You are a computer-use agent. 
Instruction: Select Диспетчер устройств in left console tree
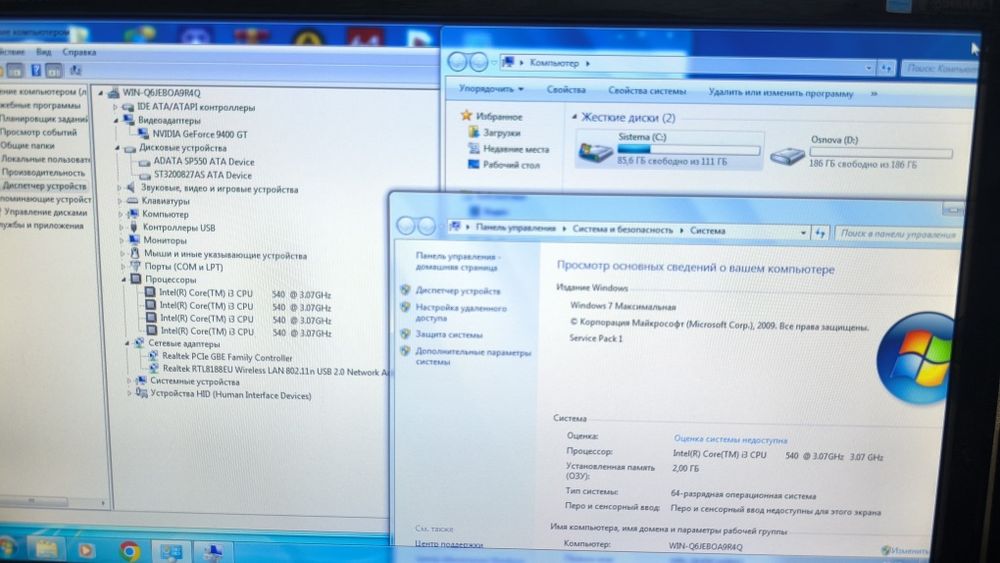(43, 186)
